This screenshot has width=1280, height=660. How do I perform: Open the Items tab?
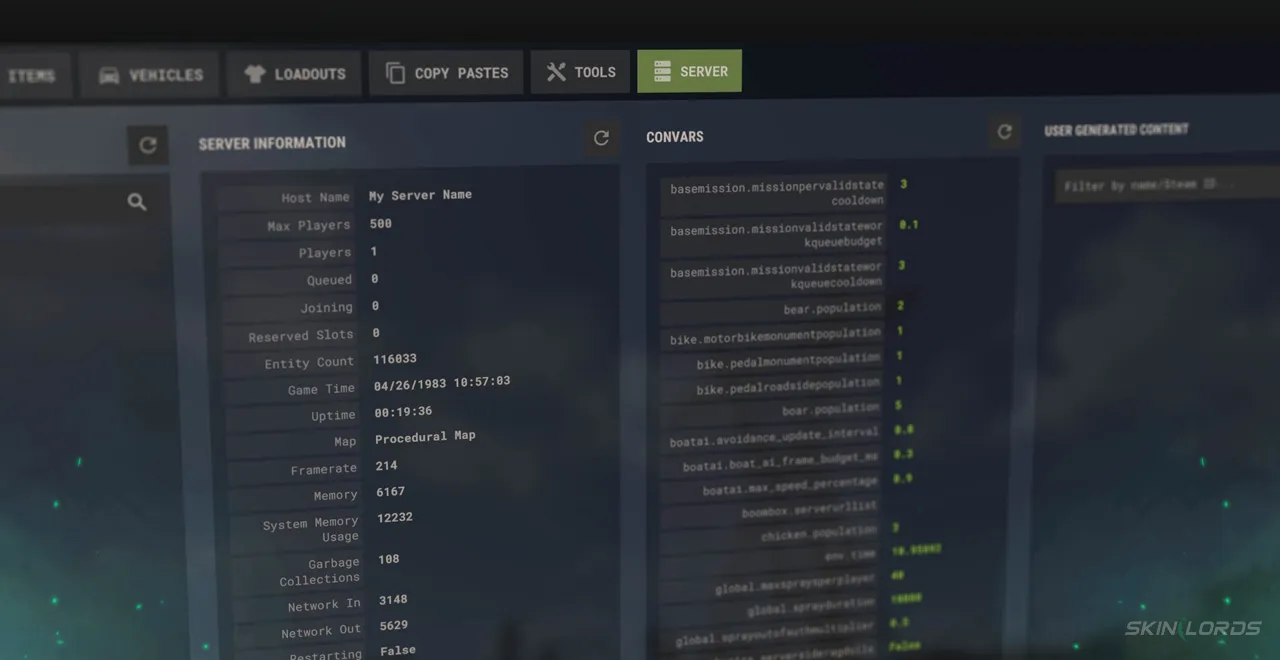tap(33, 76)
